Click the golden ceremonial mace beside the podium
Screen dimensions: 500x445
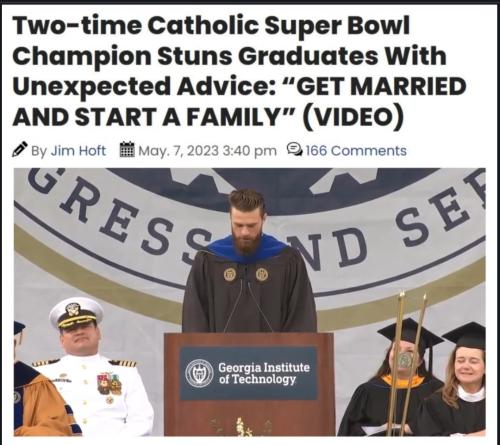[x=406, y=363]
